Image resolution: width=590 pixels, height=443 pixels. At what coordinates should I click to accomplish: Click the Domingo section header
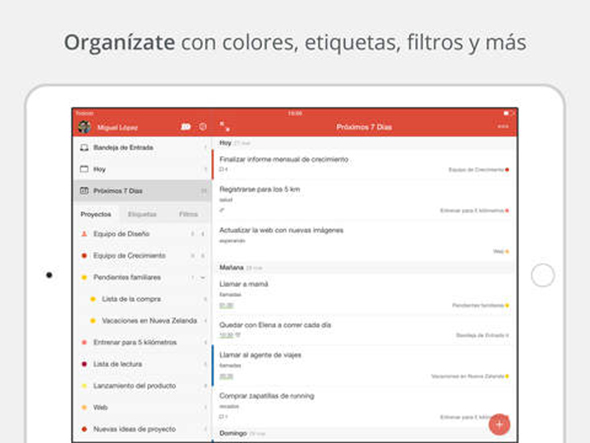click(x=364, y=434)
